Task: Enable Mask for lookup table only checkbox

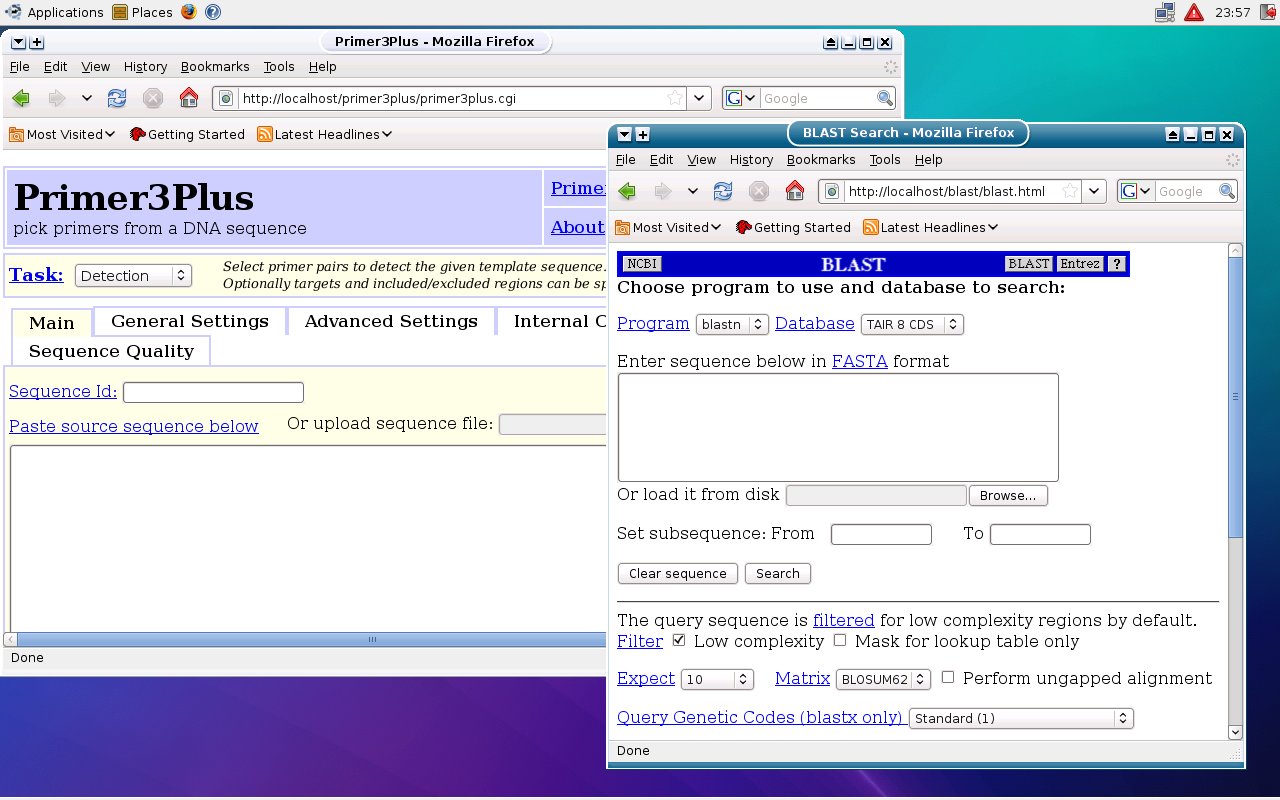Action: click(840, 640)
